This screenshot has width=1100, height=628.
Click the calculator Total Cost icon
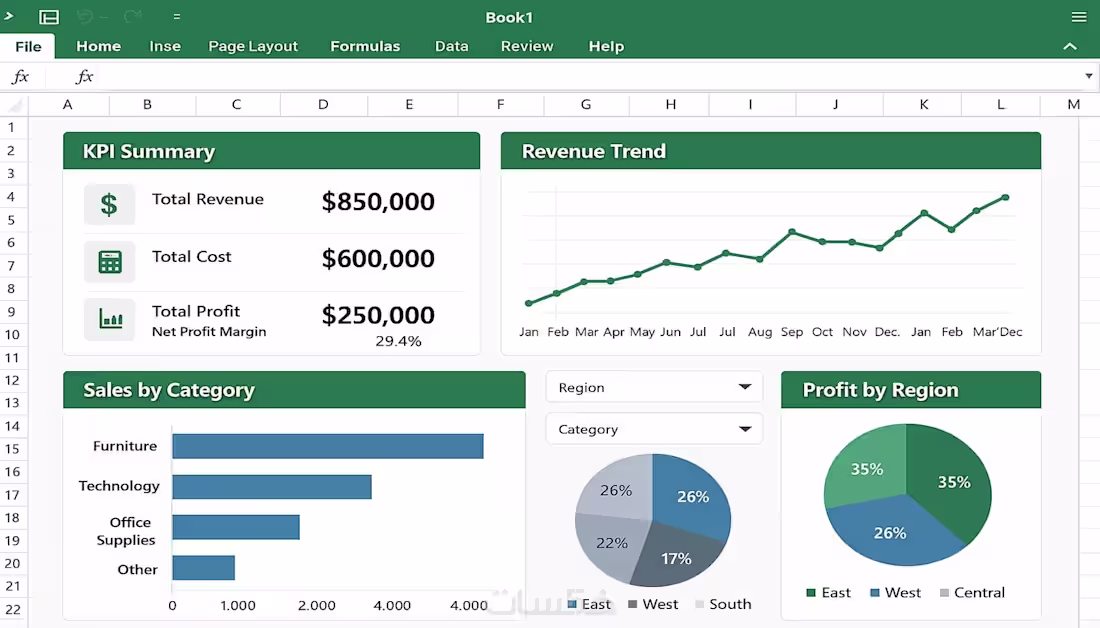[109, 262]
